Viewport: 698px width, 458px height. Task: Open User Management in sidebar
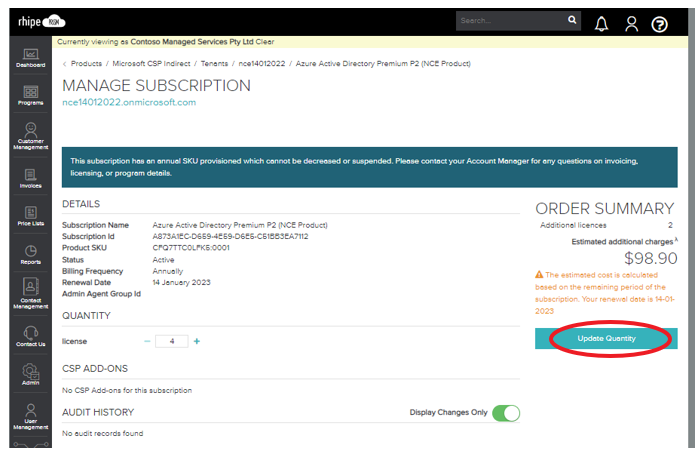(x=30, y=417)
